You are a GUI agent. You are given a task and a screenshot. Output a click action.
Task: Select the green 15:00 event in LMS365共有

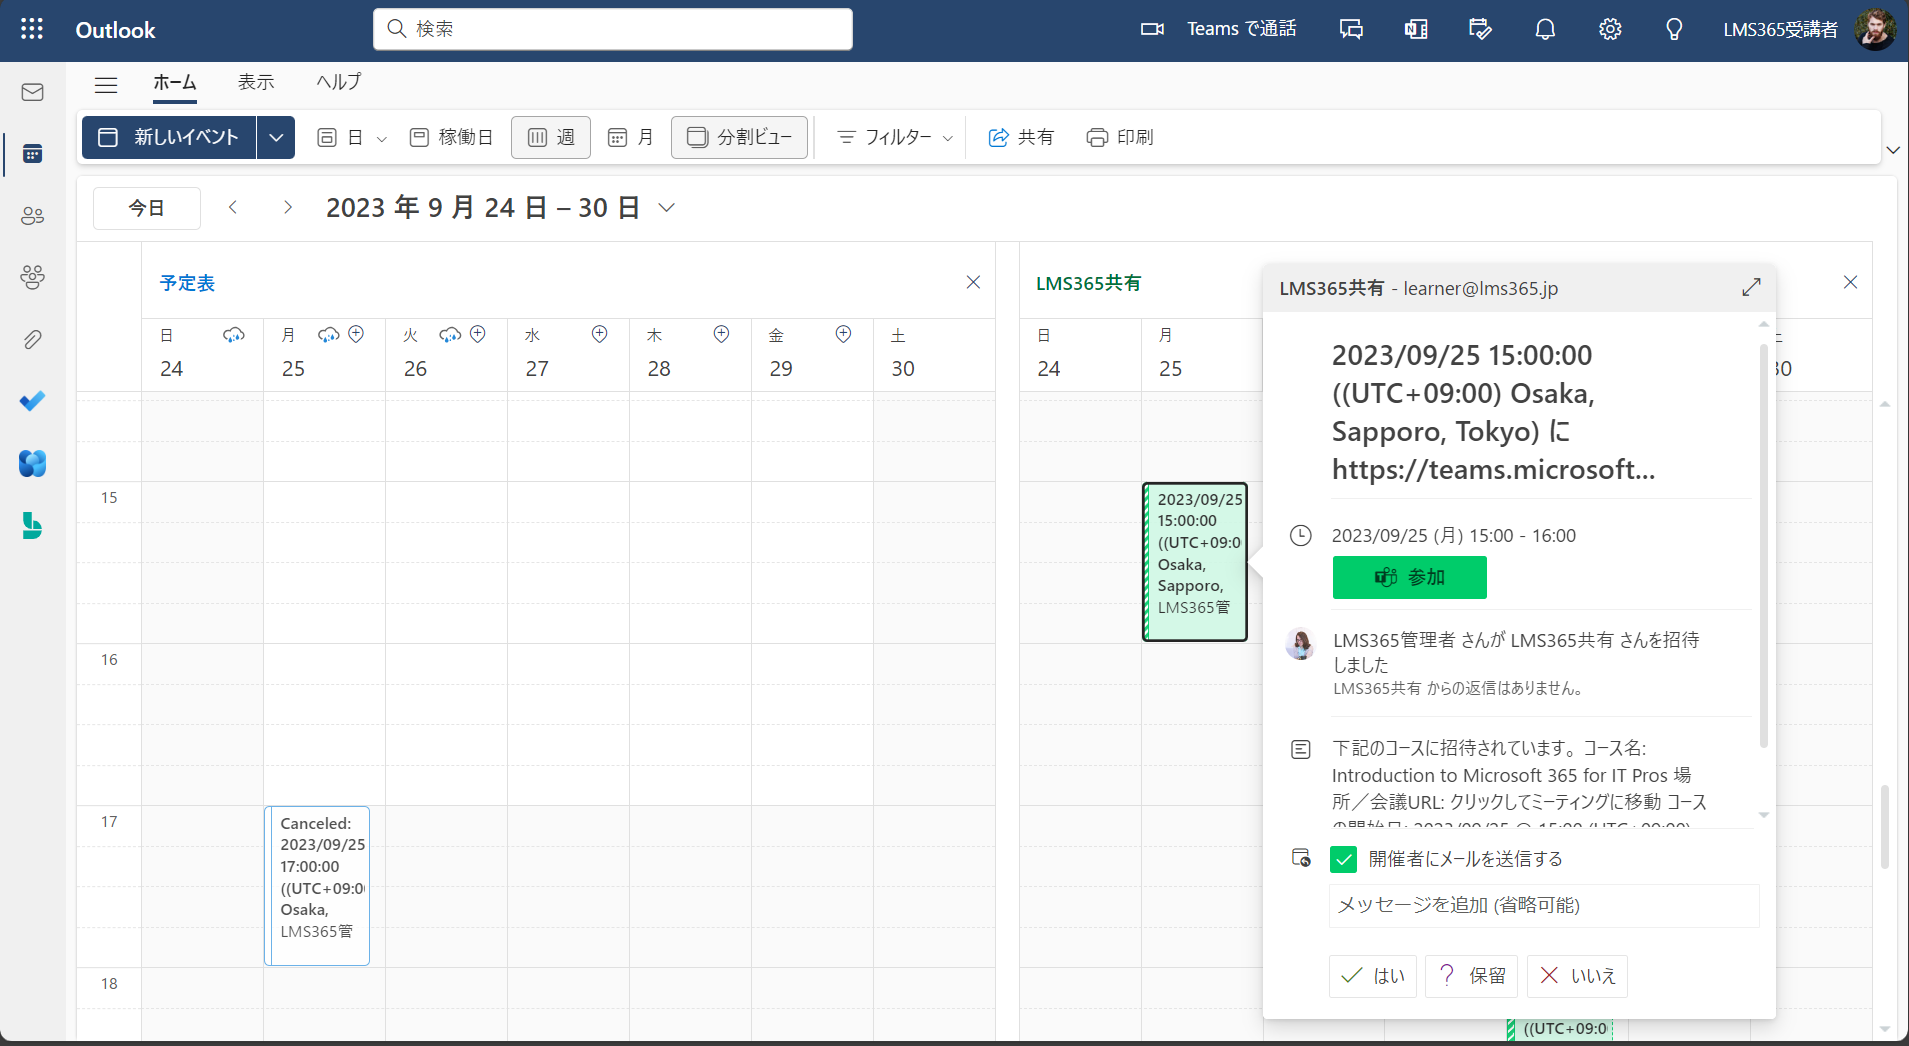(x=1196, y=562)
